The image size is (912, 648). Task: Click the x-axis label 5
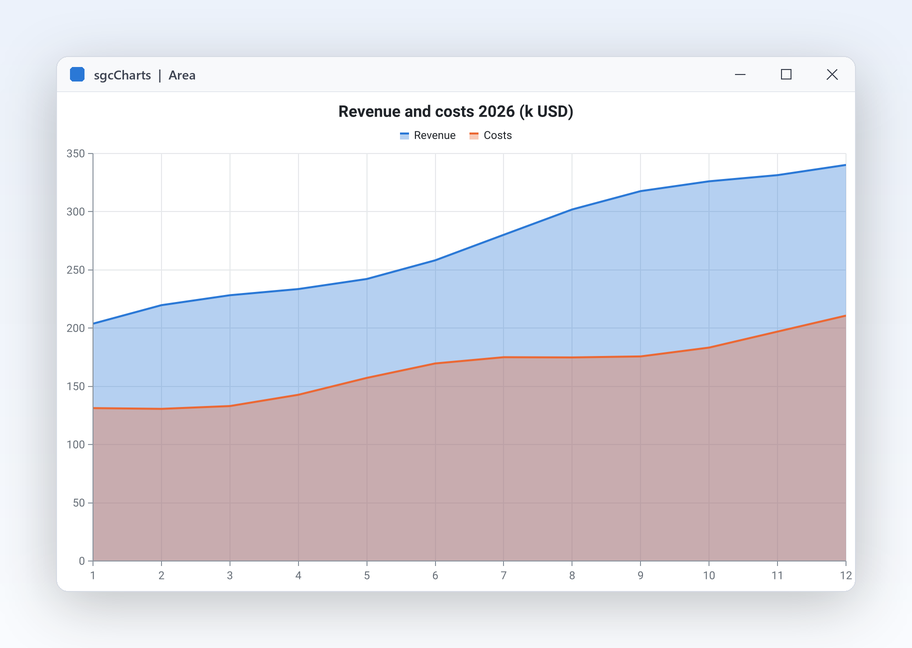(367, 575)
